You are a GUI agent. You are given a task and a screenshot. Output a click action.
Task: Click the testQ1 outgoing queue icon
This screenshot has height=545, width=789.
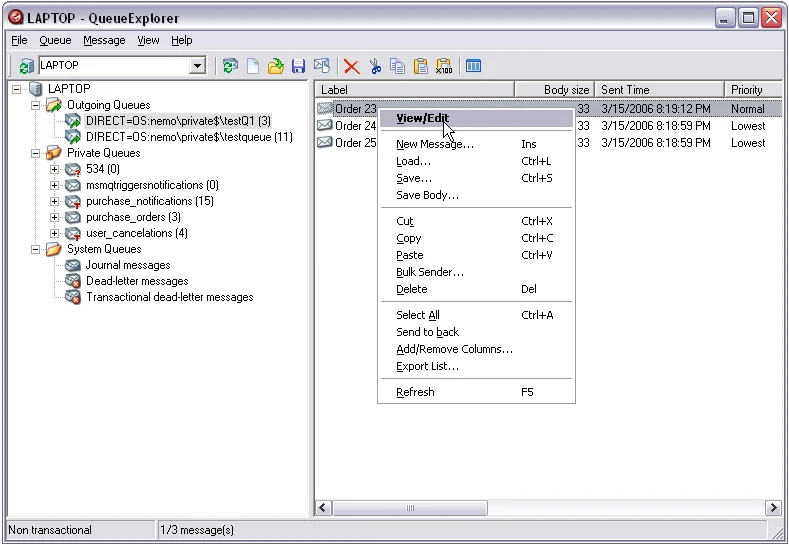click(x=73, y=121)
